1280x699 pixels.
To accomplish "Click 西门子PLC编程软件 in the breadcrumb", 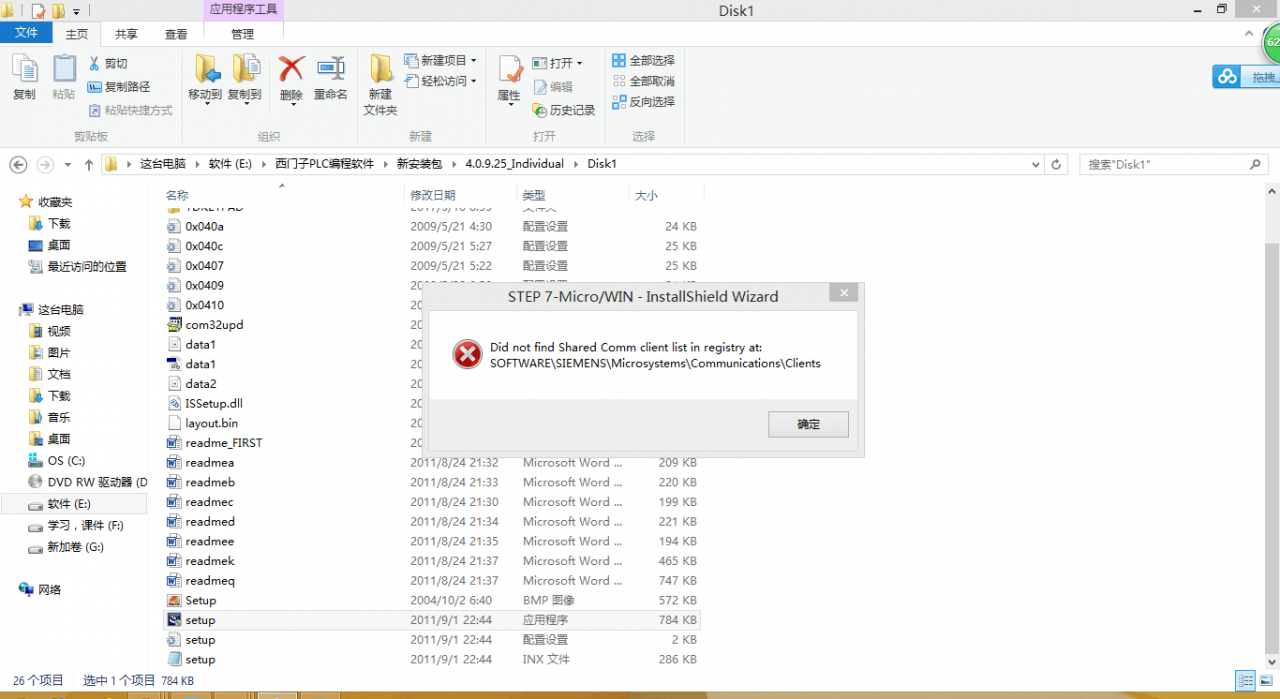I will pos(324,164).
